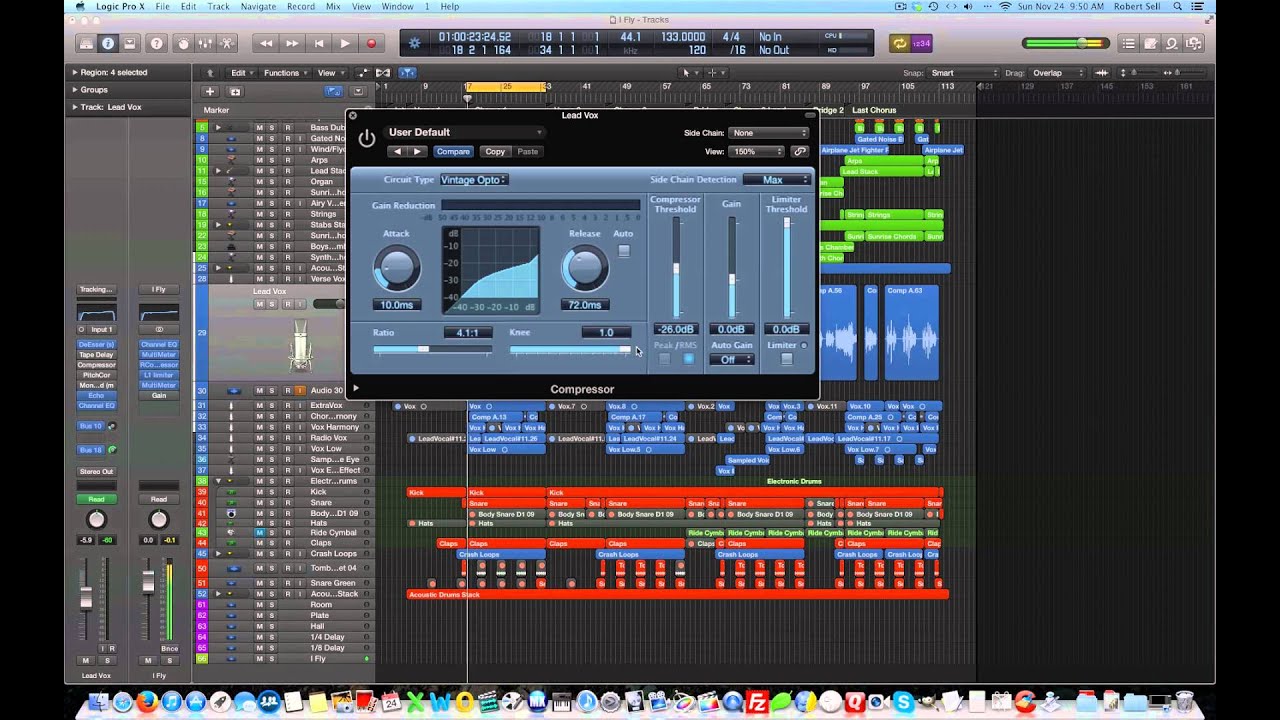Go to the beginning of project

point(319,43)
